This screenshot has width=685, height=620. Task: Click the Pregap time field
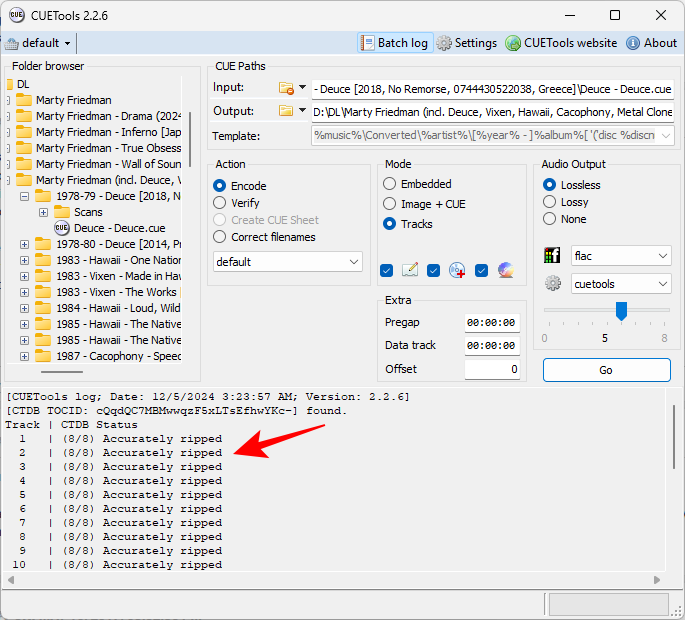tap(492, 323)
